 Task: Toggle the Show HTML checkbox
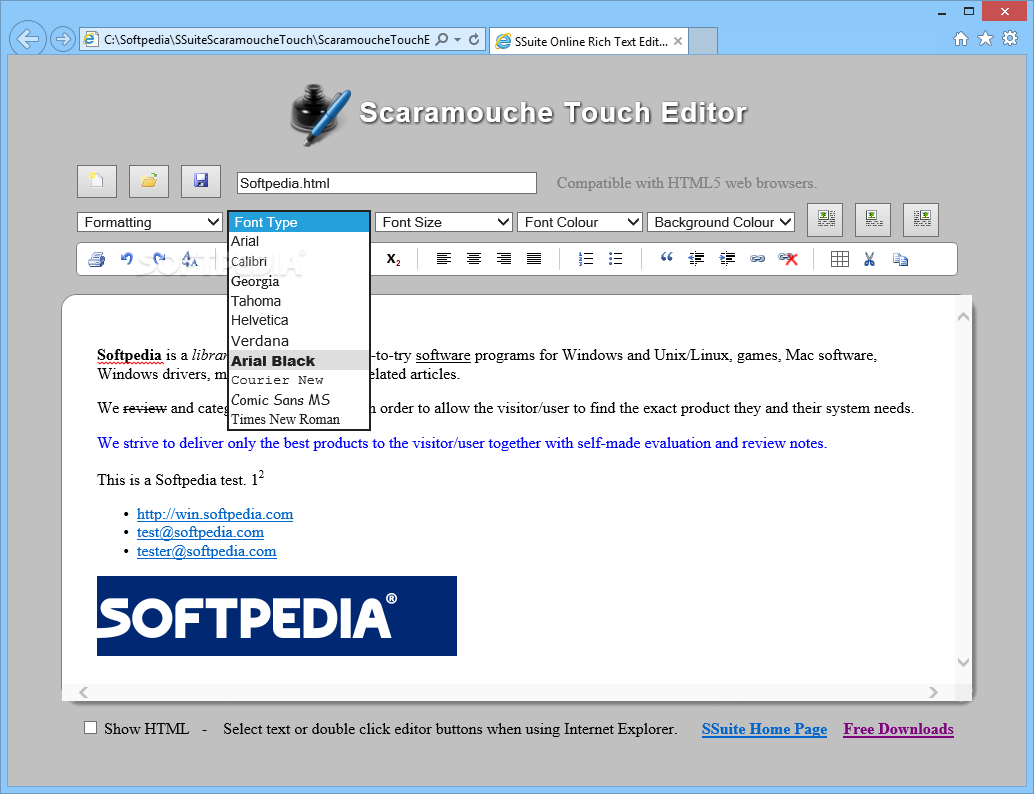tap(90, 727)
